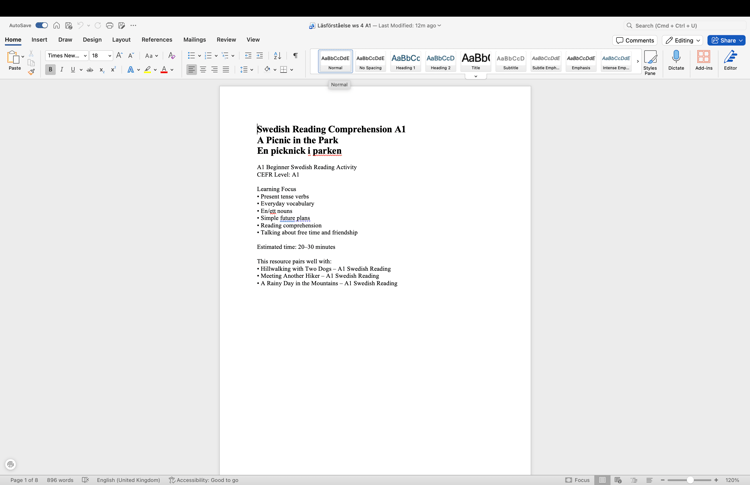Click the Home icon in title bar
750x485 pixels.
(x=56, y=25)
